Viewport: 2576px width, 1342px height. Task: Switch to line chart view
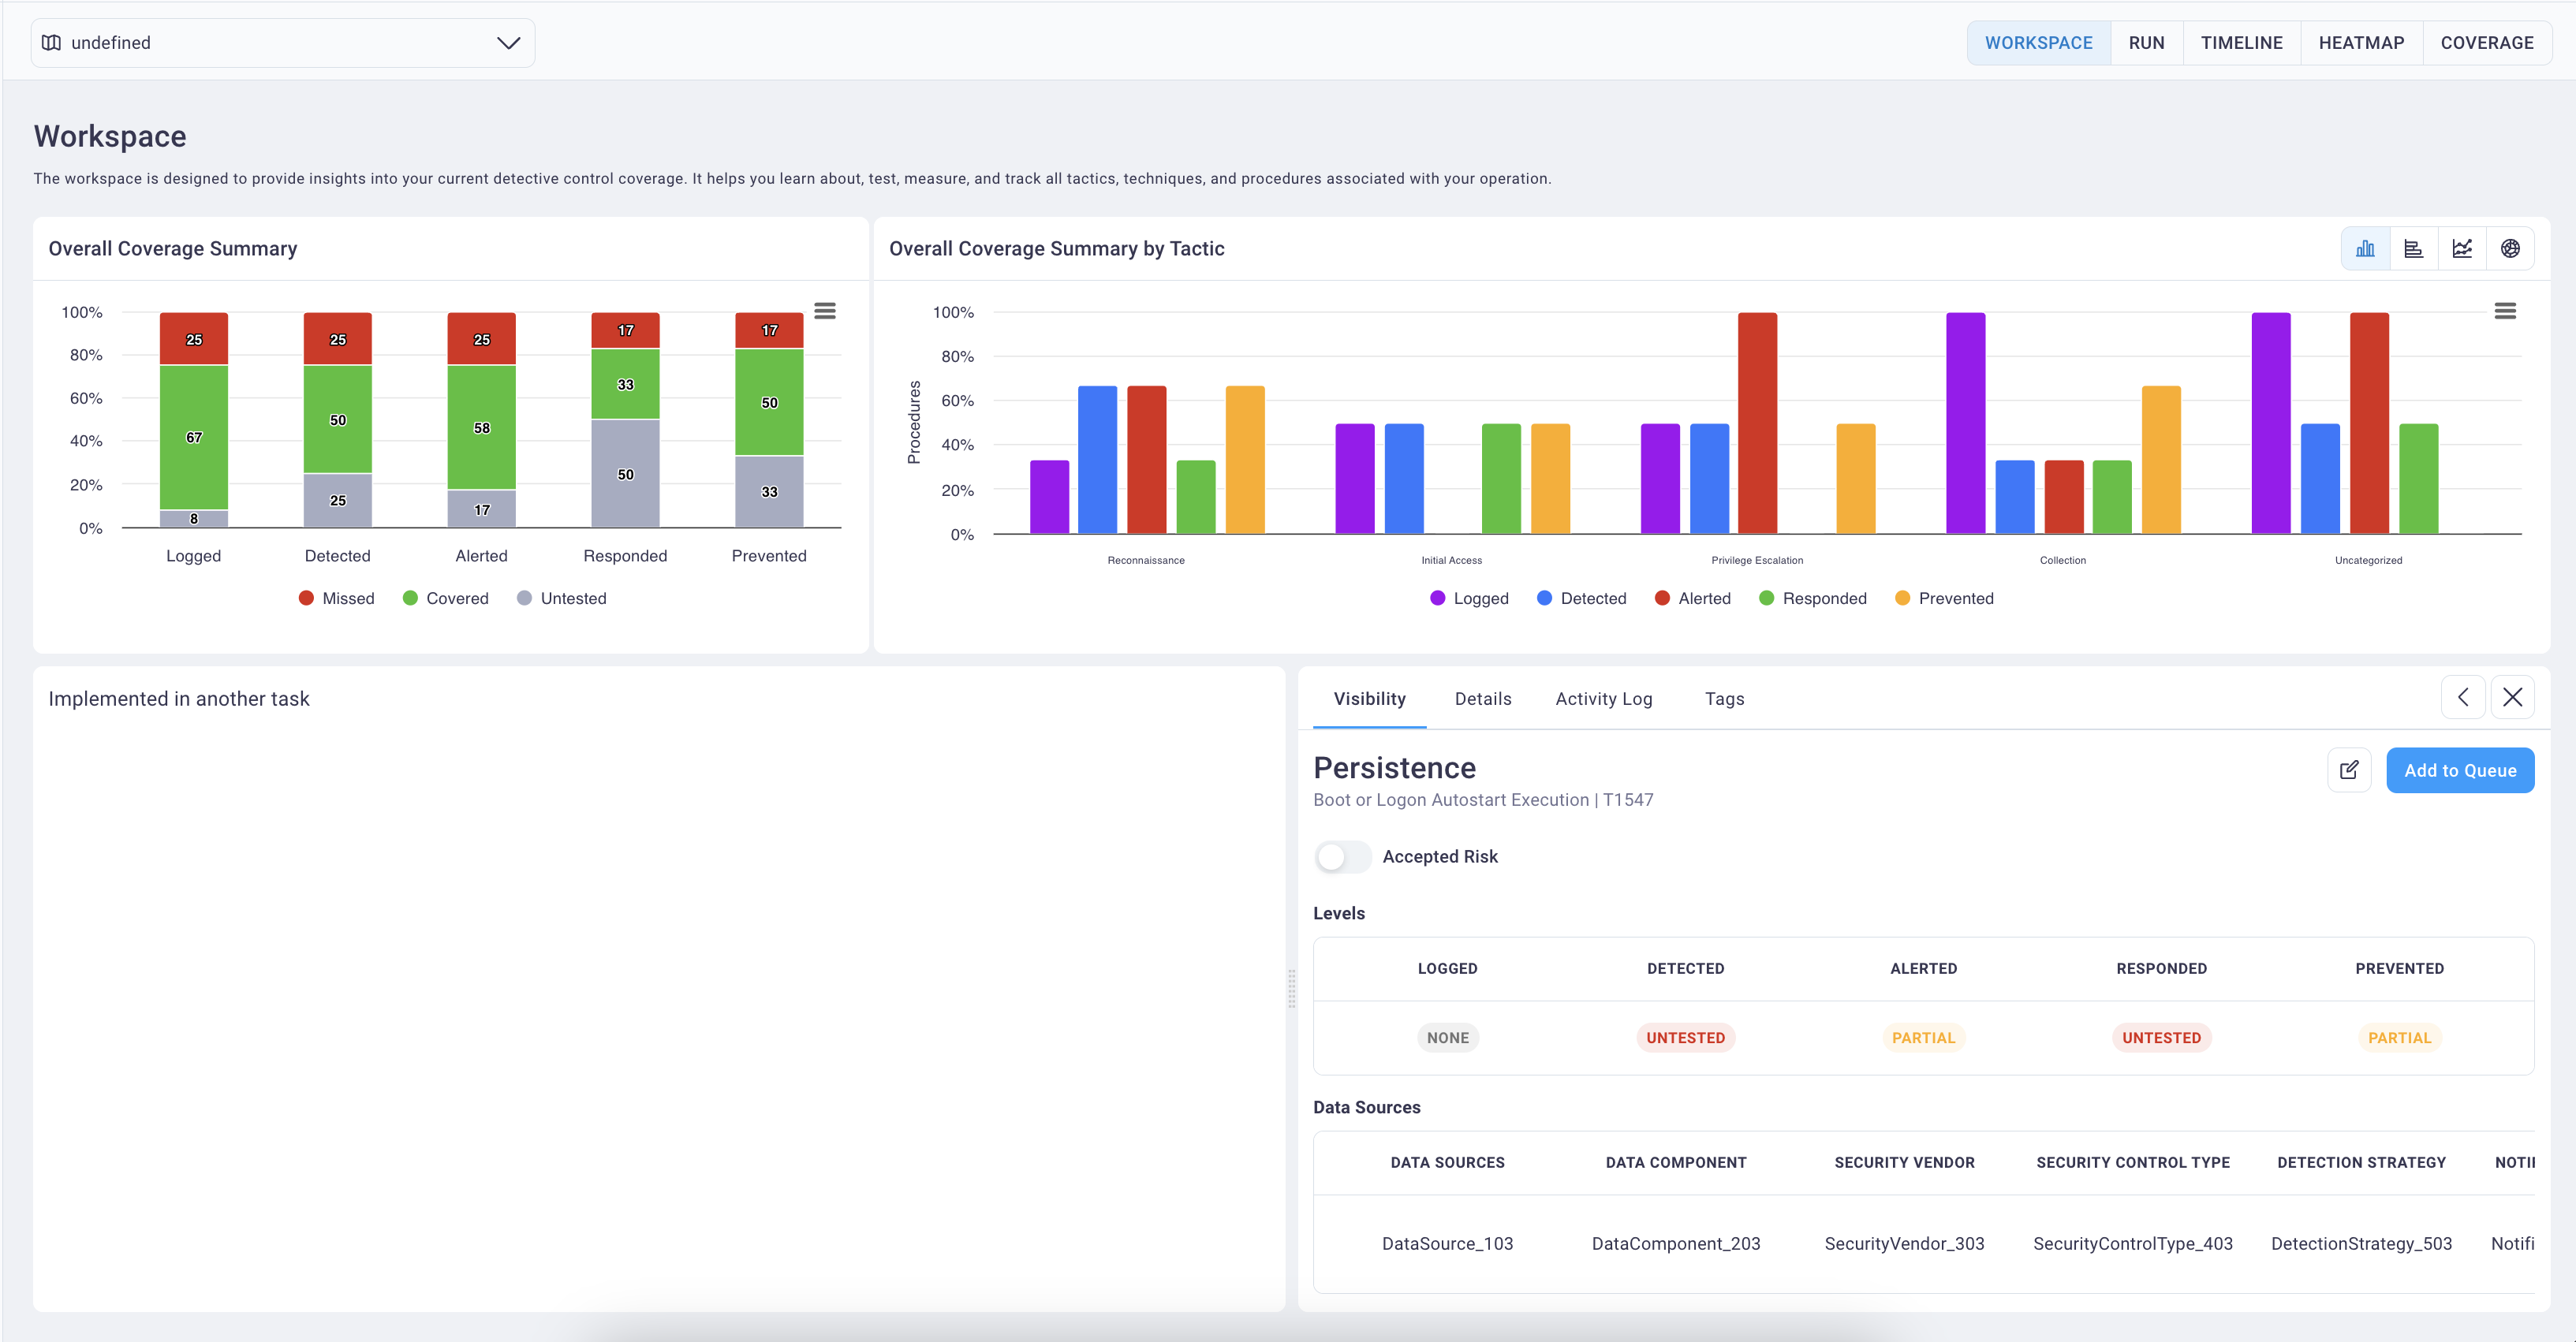pyautogui.click(x=2462, y=249)
